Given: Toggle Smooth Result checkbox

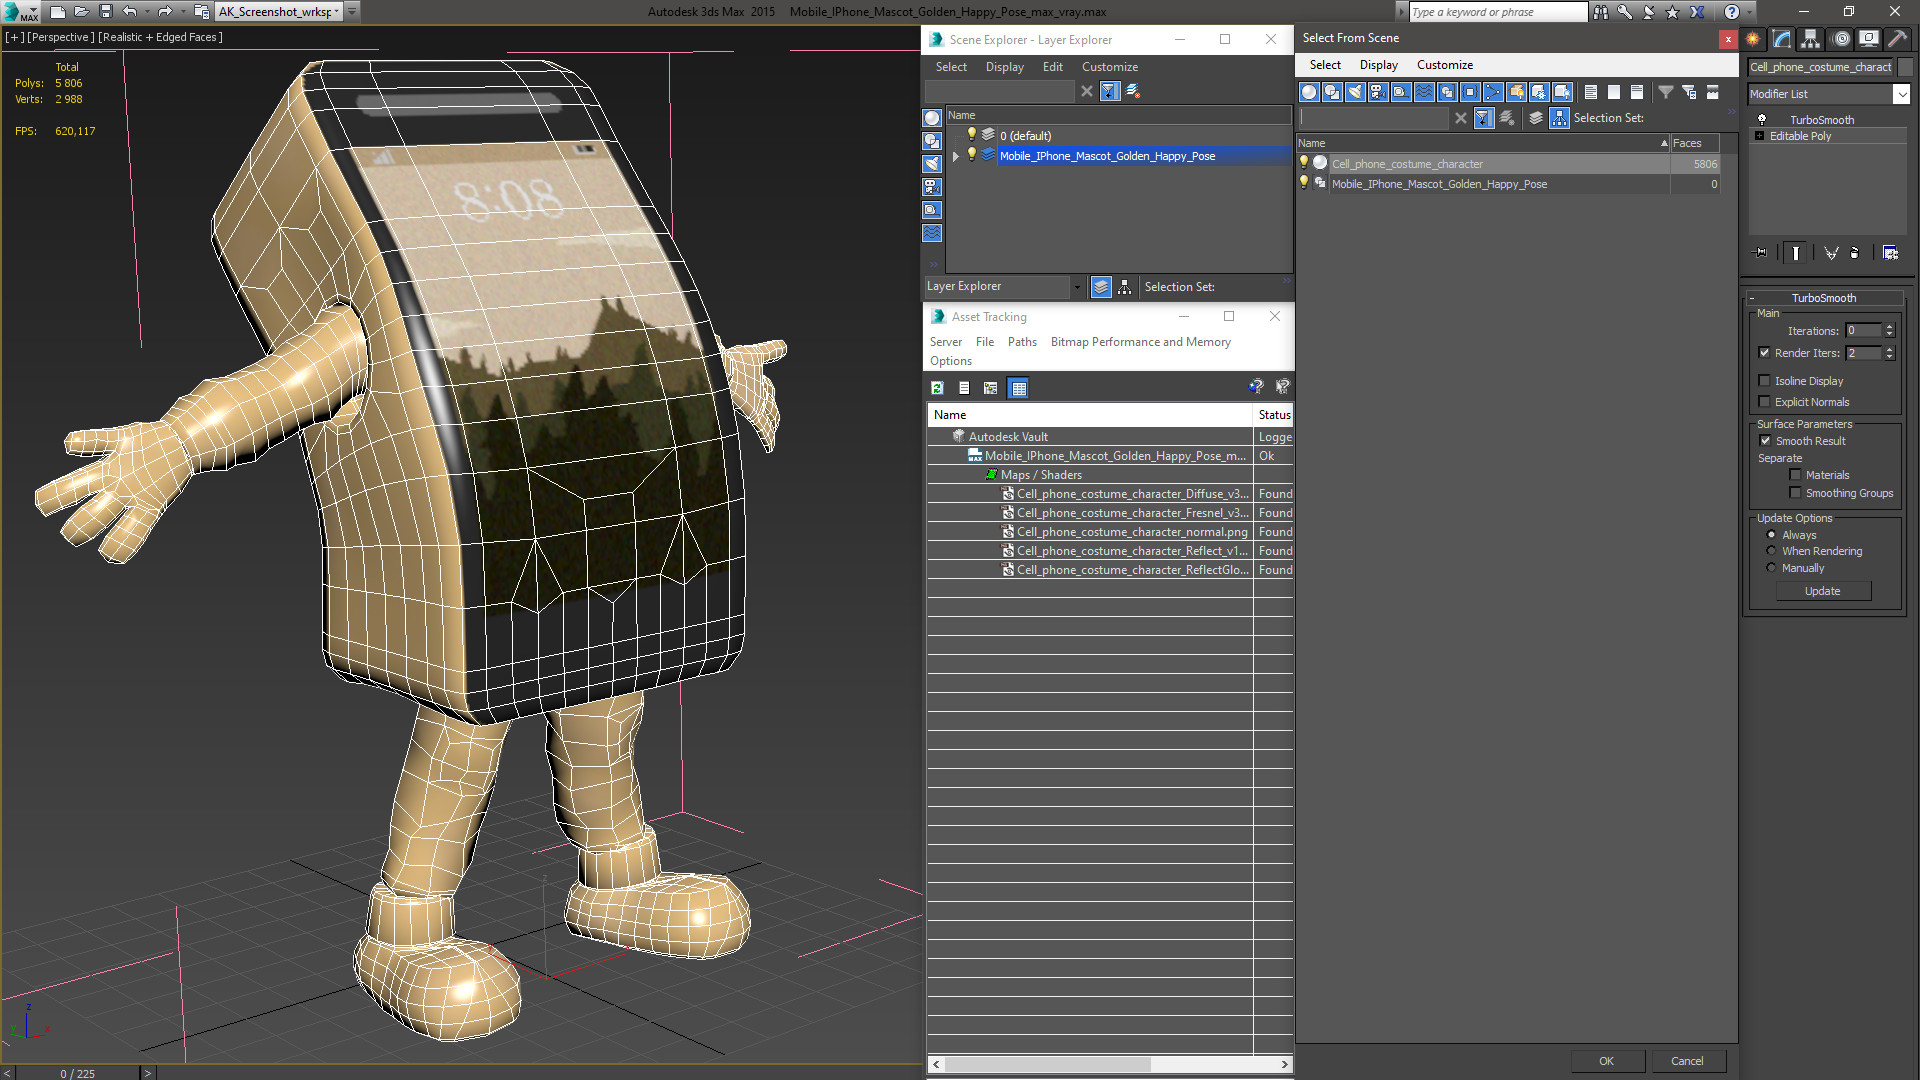Looking at the screenshot, I should [x=1765, y=441].
